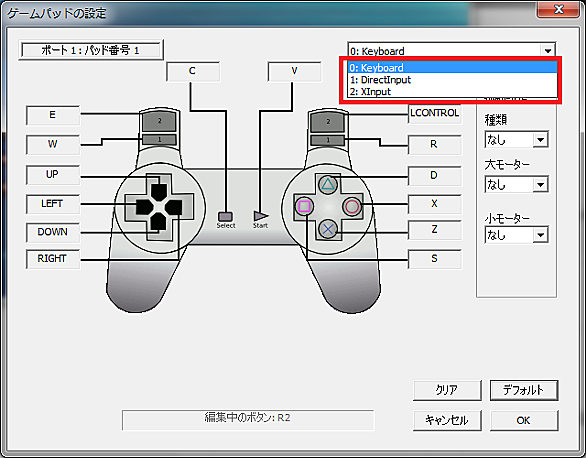Click the left shoulder 2 button on the gamepad
586x458 pixels.
point(159,121)
